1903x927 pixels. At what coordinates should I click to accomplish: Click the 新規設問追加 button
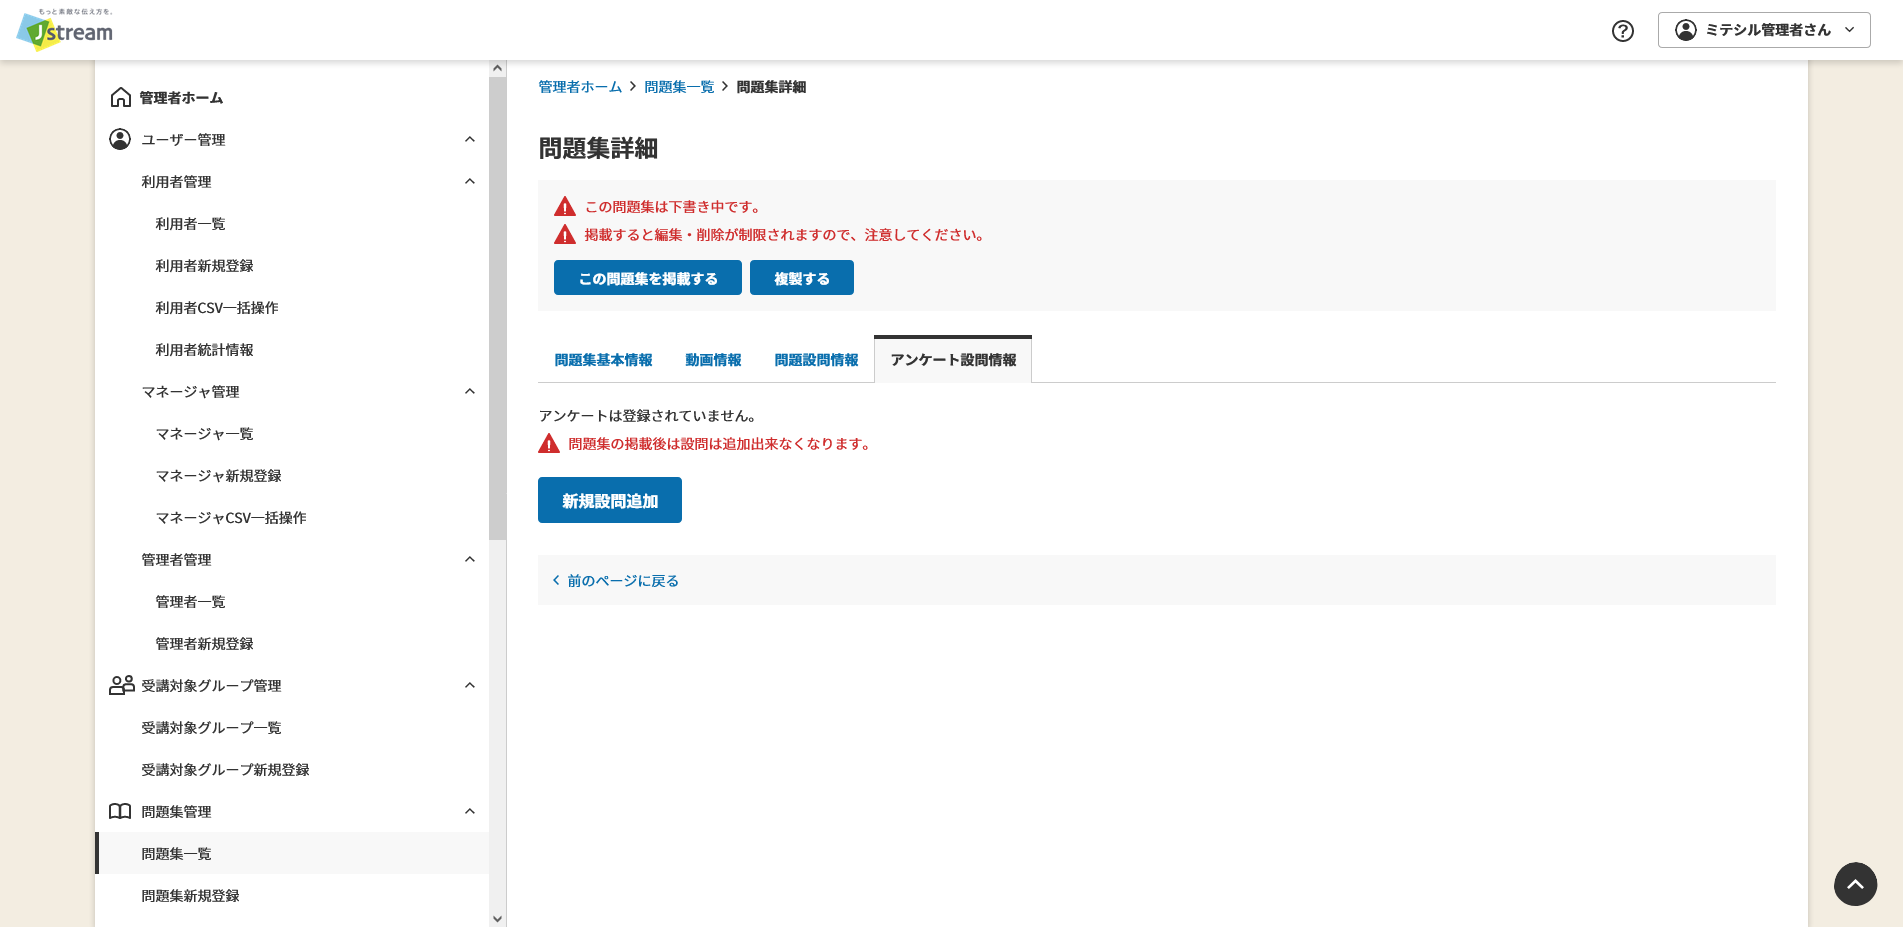coord(609,500)
